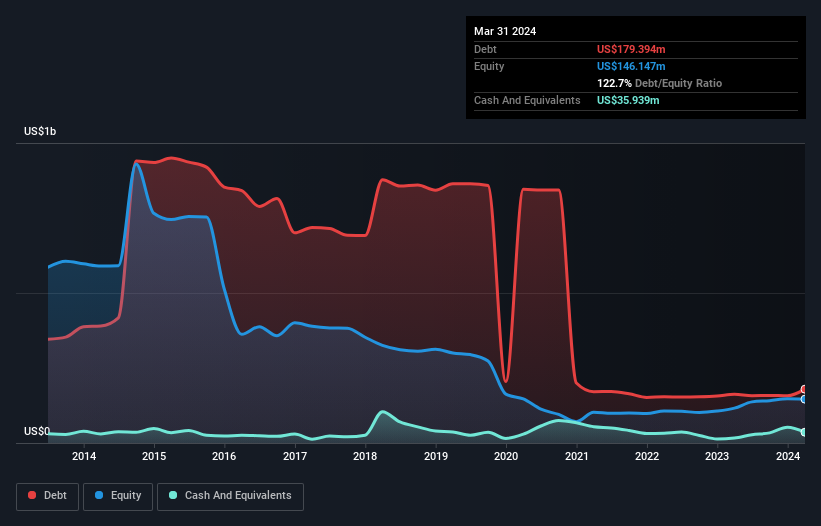This screenshot has height=526, width=821.
Task: Click the Mar 31 2024 tooltip date
Action: (505, 31)
